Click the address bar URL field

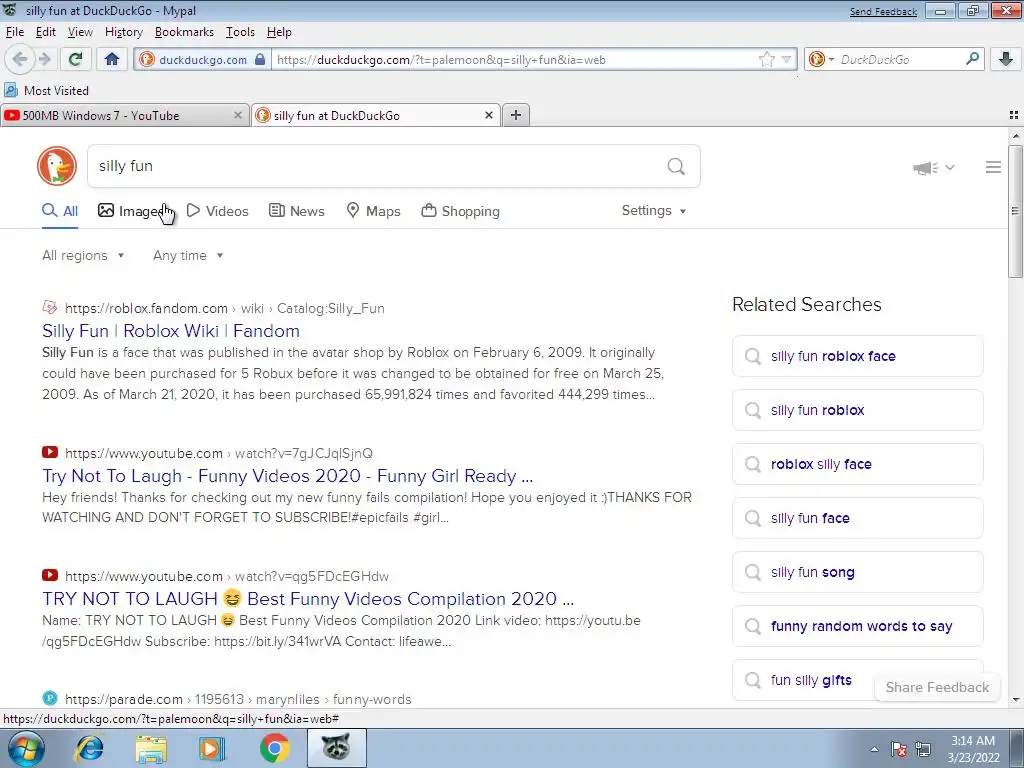coord(515,59)
